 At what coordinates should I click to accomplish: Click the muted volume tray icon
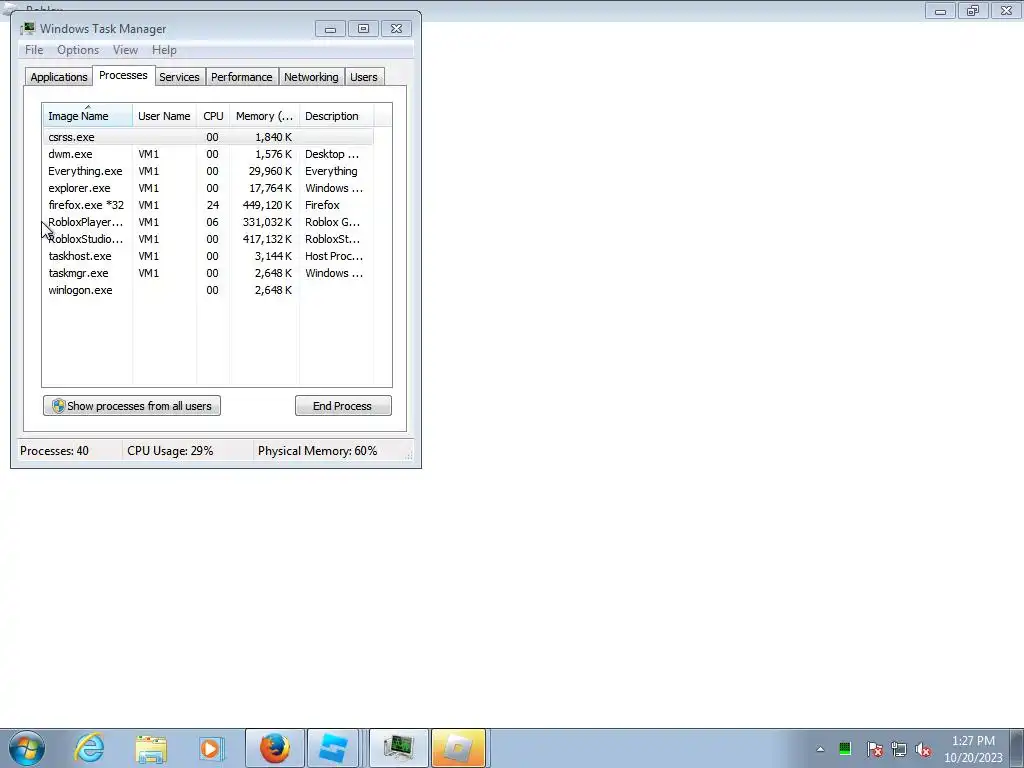coord(923,749)
